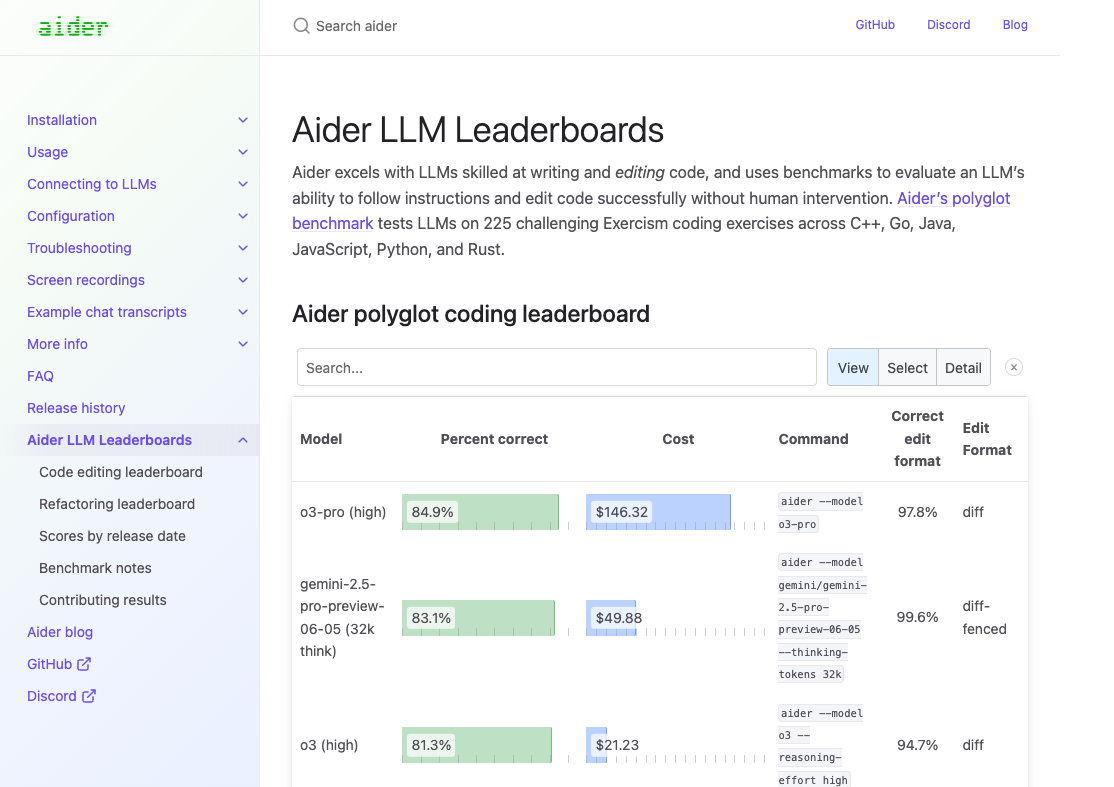Click the o3-pro percent correct bar
This screenshot has width=1114, height=787.
pyautogui.click(x=480, y=512)
